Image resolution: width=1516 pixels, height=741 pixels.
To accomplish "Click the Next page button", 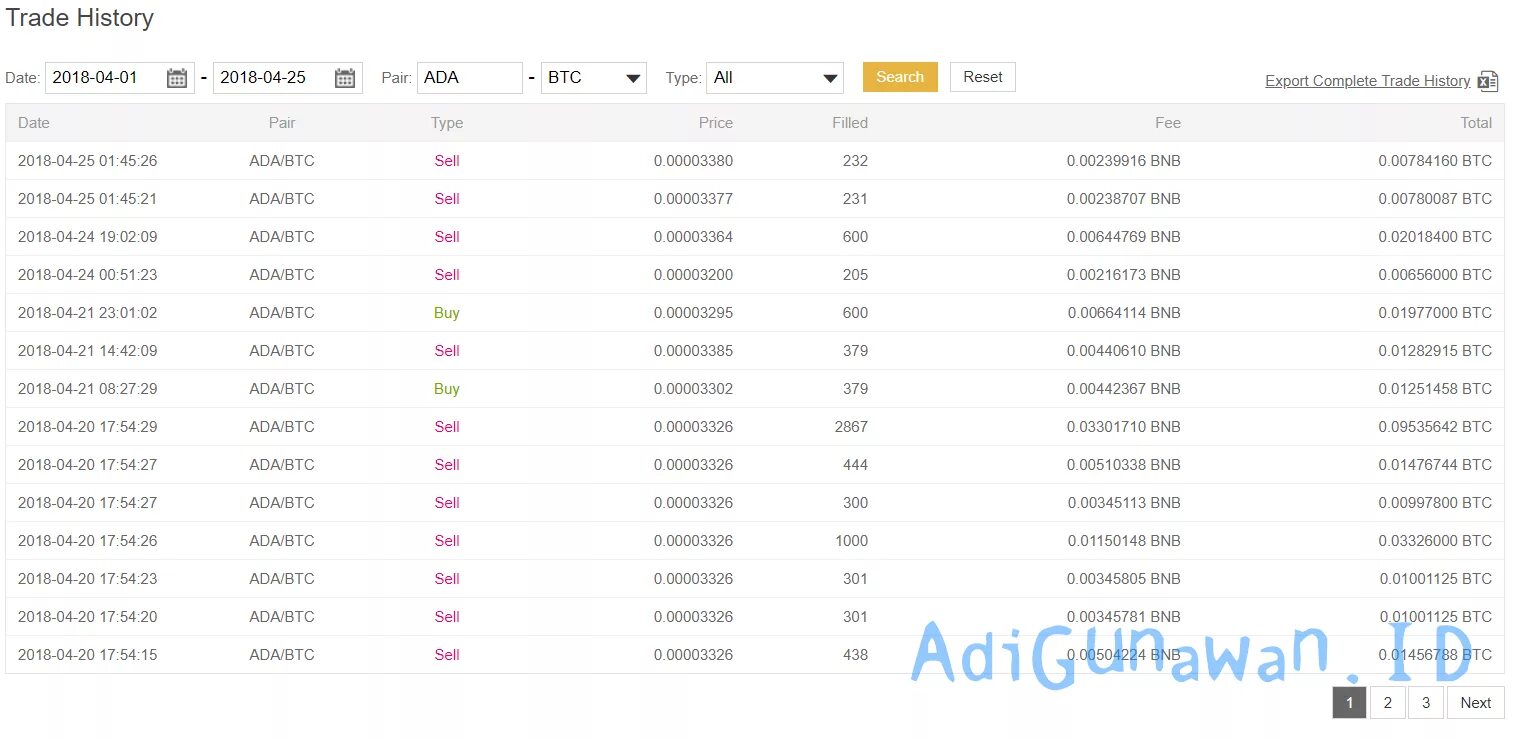I will point(1476,703).
